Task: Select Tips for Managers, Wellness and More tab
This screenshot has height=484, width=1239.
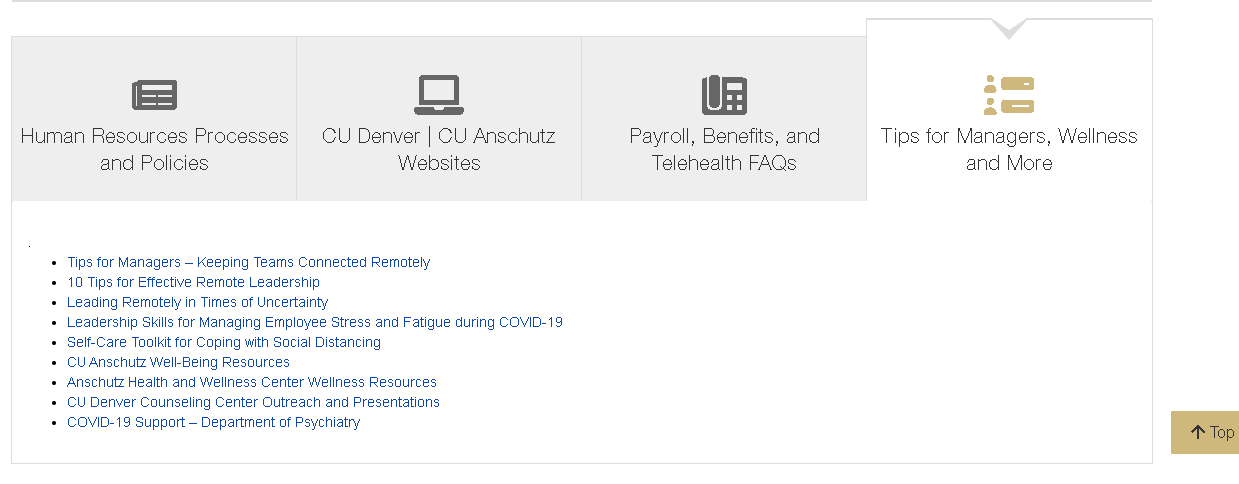Action: click(1009, 110)
